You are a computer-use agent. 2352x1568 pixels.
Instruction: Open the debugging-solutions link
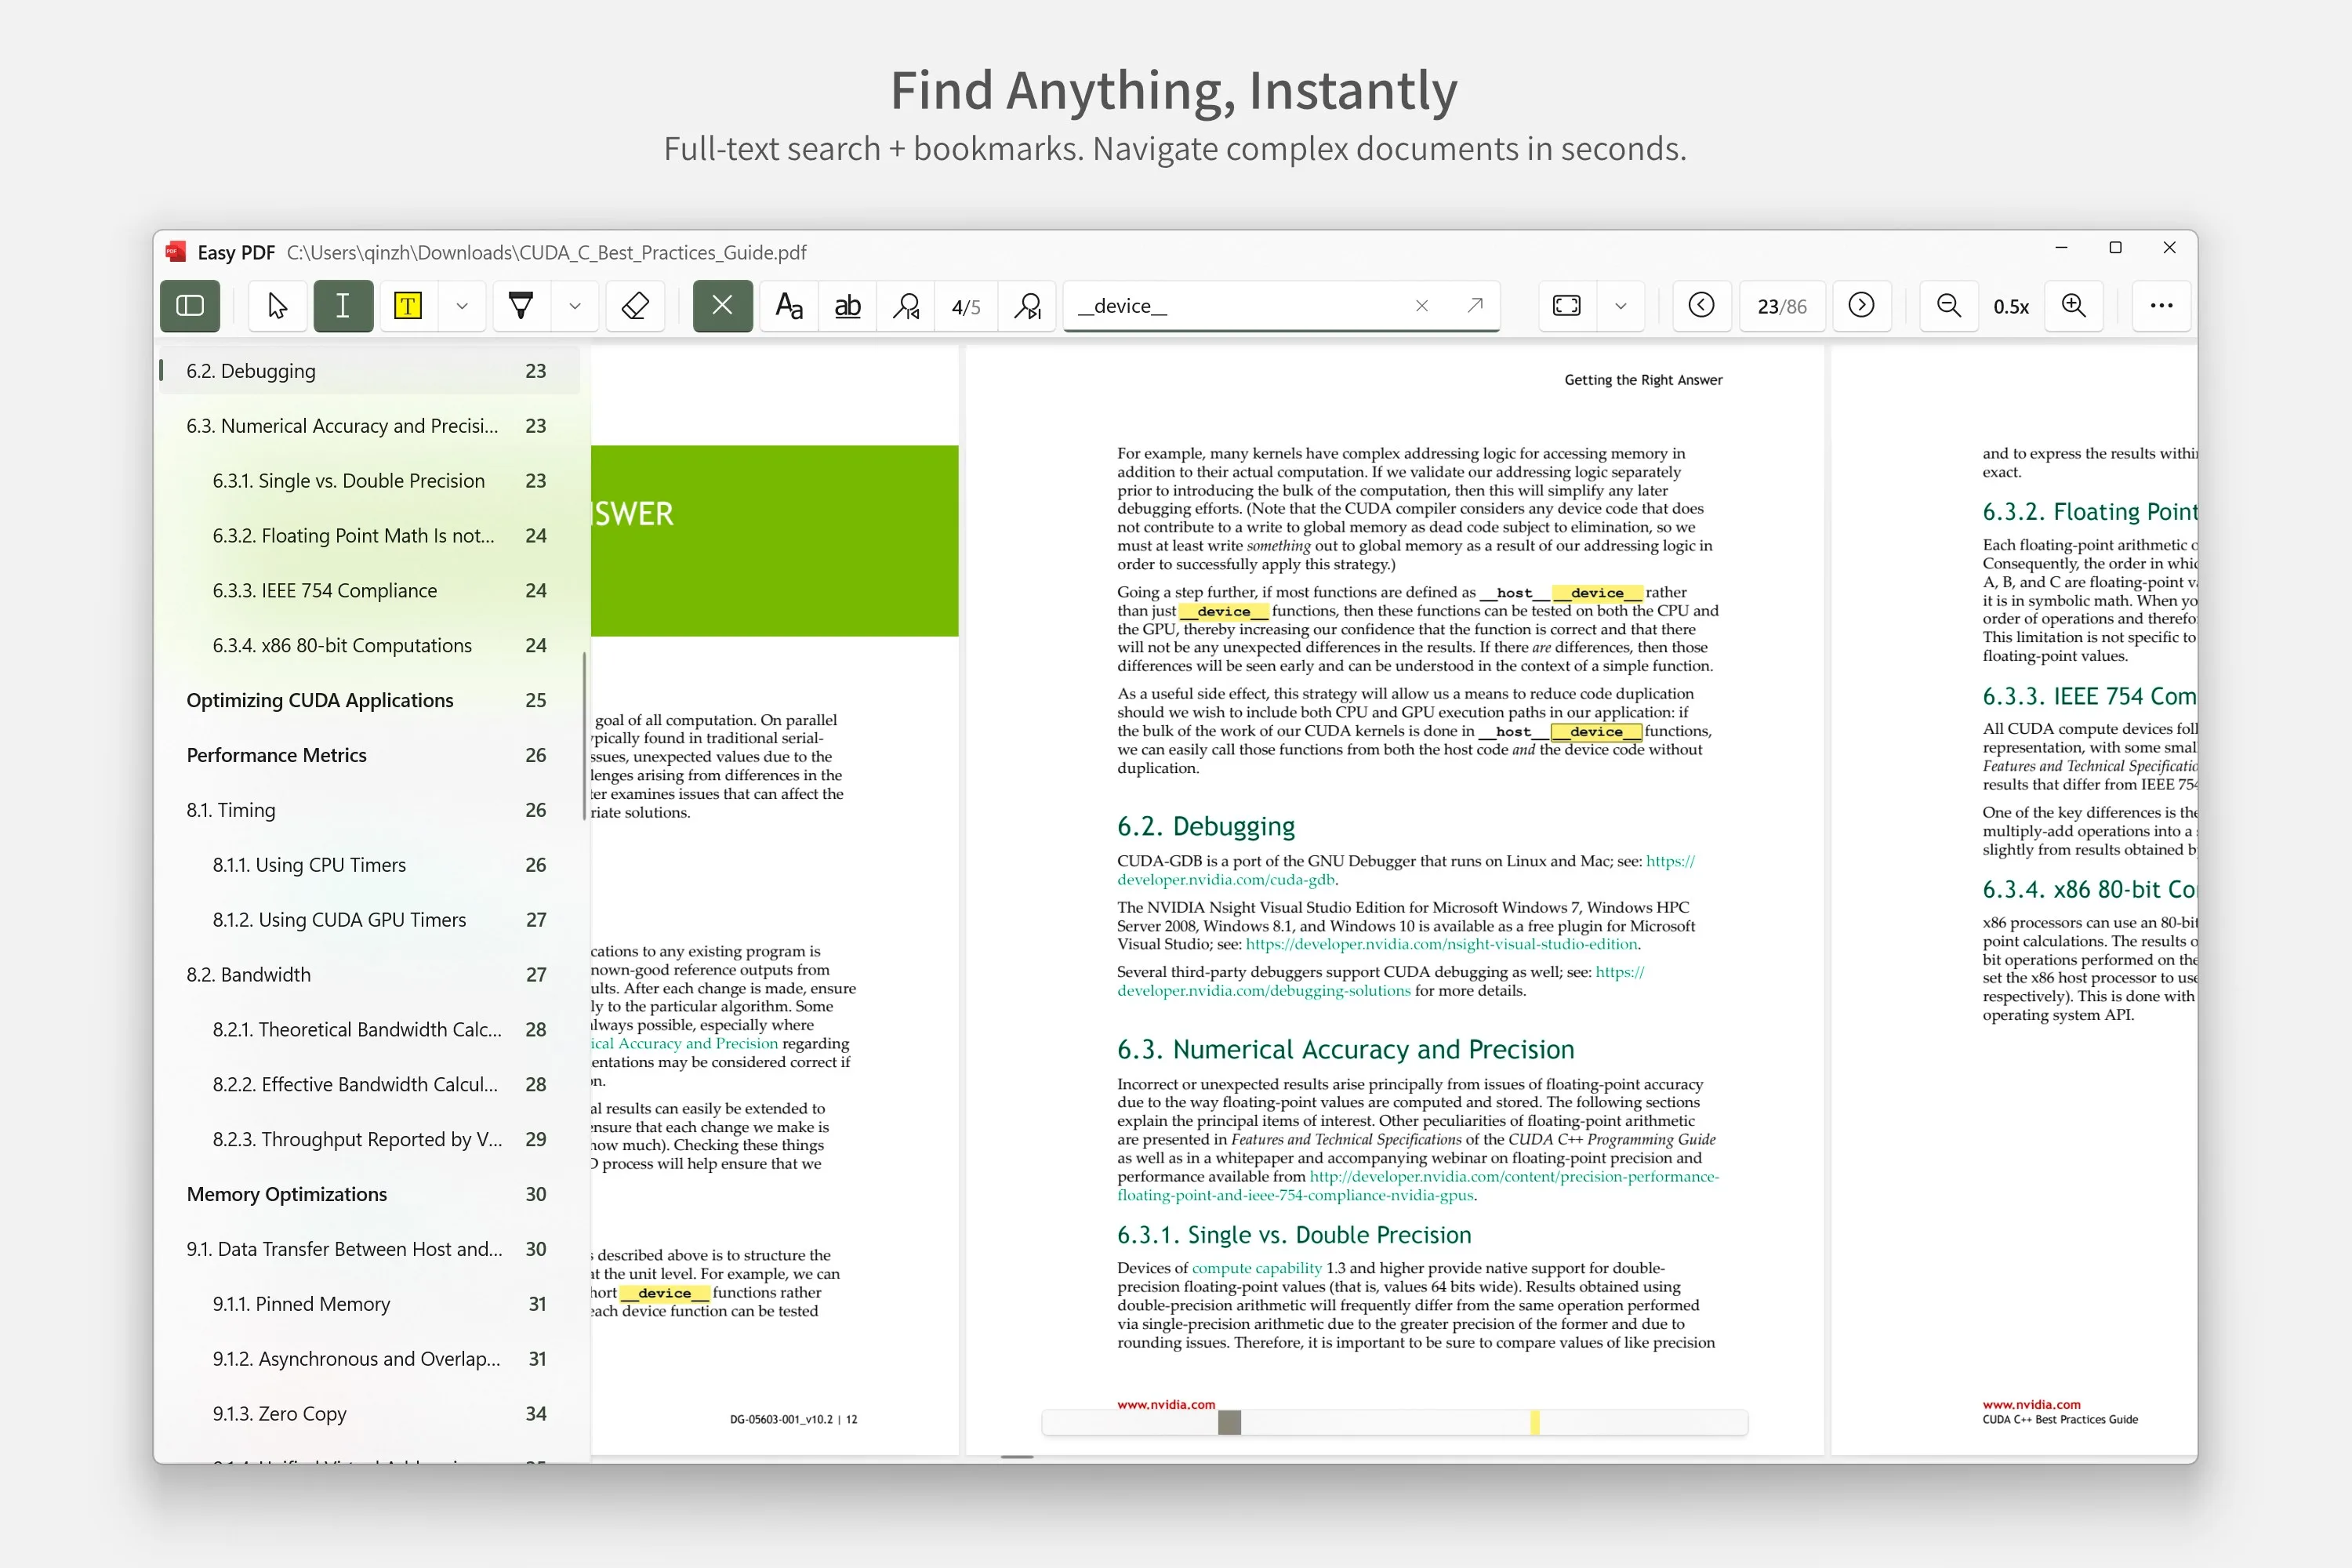pyautogui.click(x=1264, y=991)
